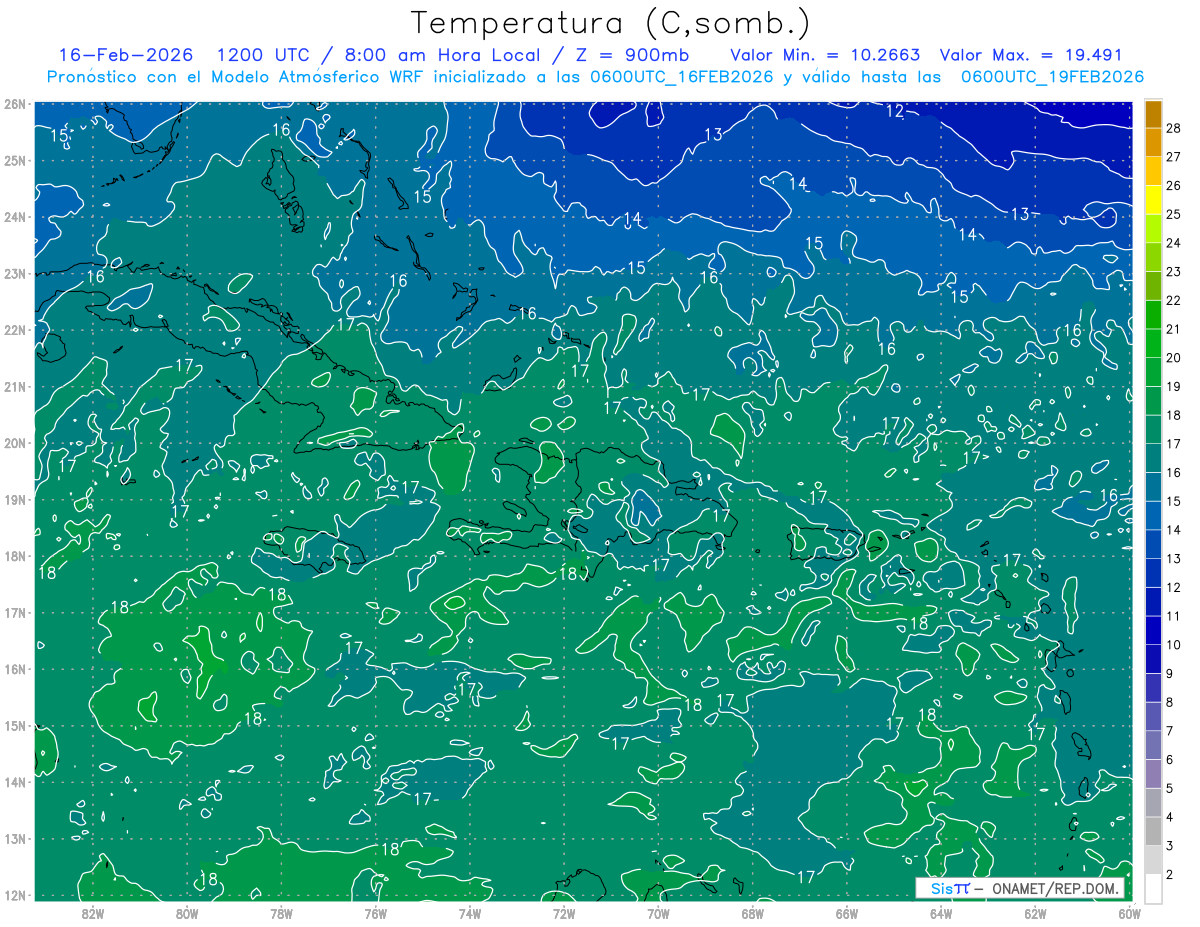
Task: Click the latitude axis label "12N"
Action: point(15,895)
